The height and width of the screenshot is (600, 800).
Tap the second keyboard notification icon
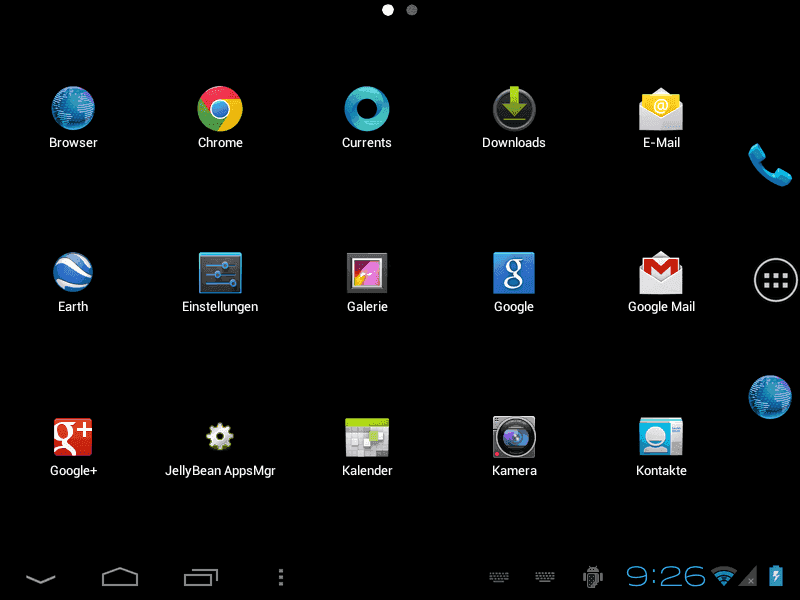(545, 577)
